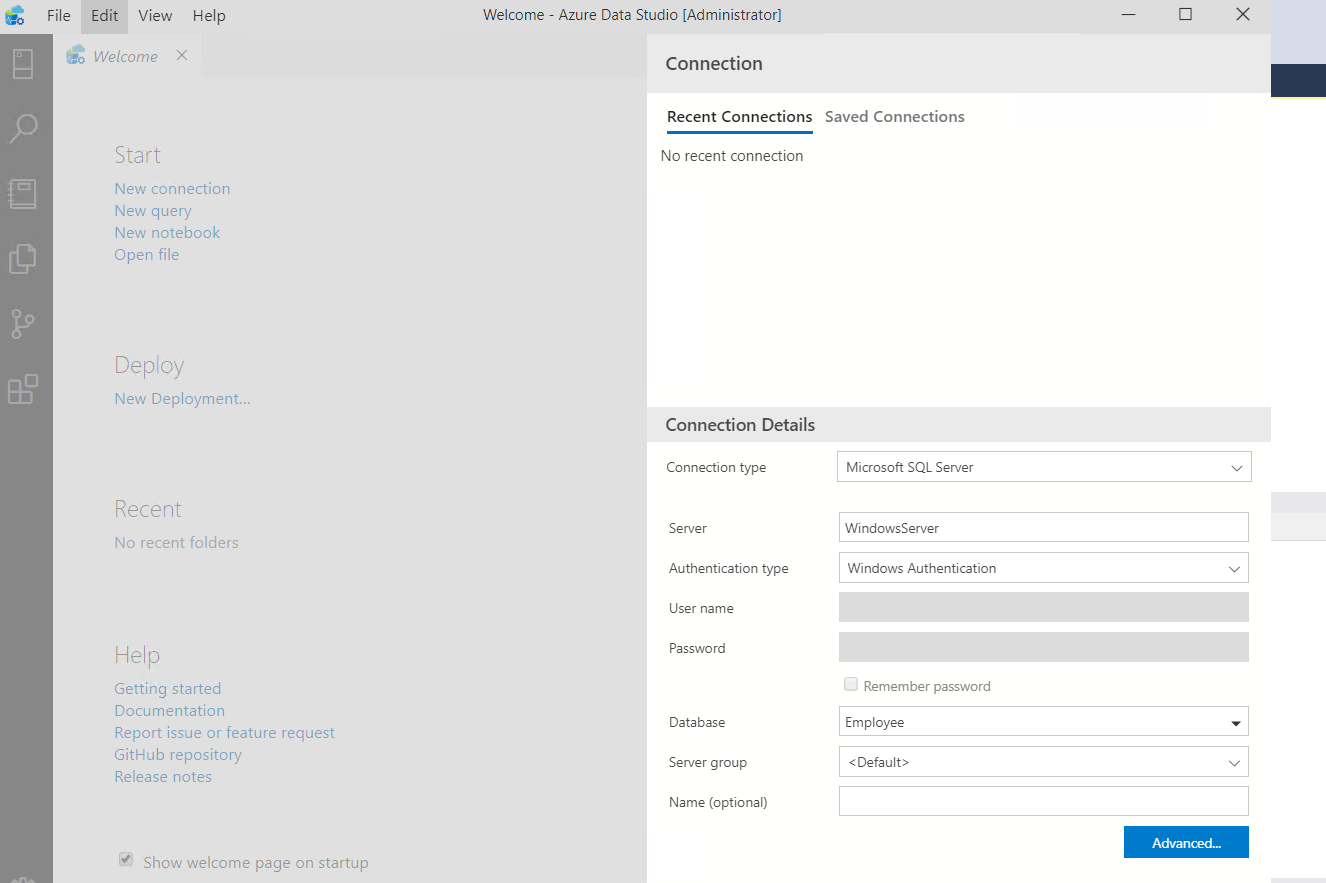This screenshot has width=1326, height=883.
Task: Click the Azure Data Studio app icon
Action: tap(15, 15)
